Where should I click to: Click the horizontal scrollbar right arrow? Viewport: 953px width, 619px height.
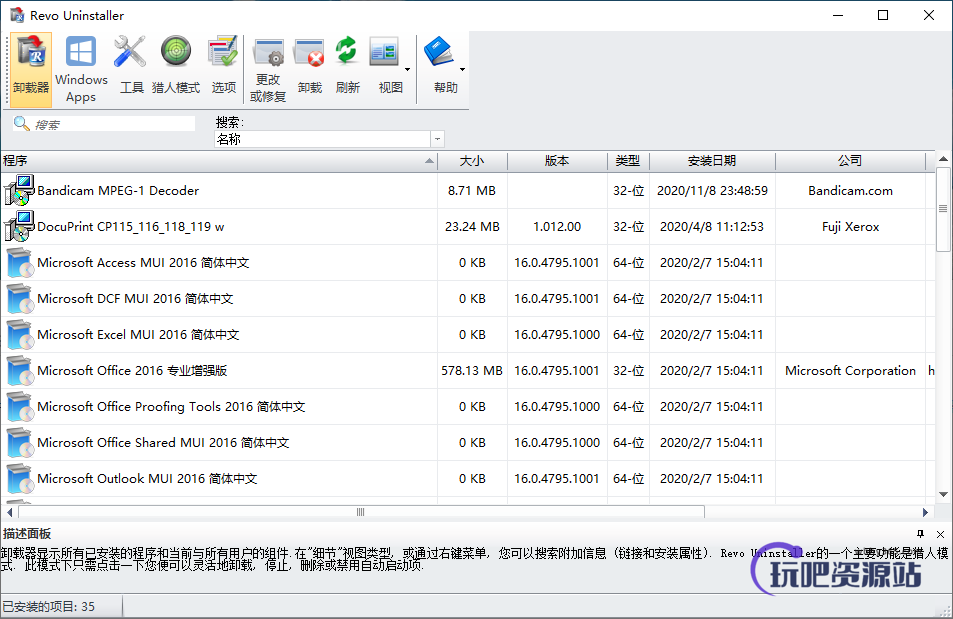pyautogui.click(x=925, y=512)
